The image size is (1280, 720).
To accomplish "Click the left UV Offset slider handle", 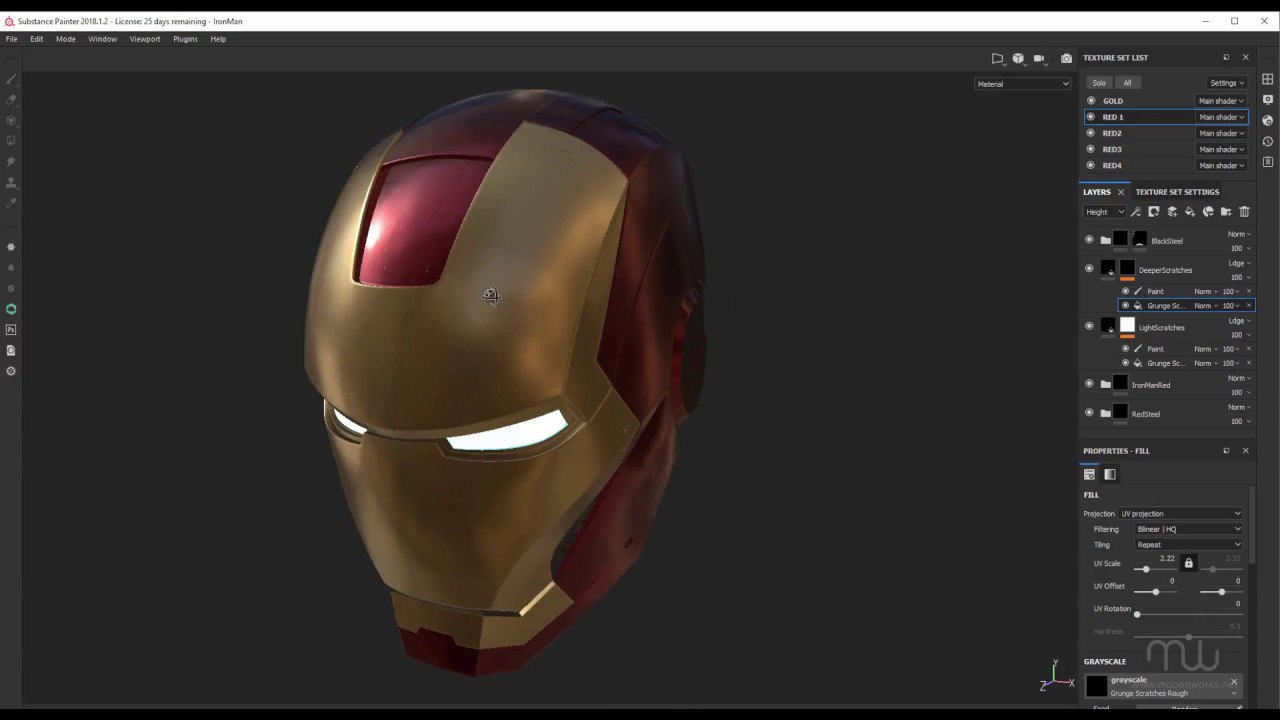I will [x=1155, y=592].
